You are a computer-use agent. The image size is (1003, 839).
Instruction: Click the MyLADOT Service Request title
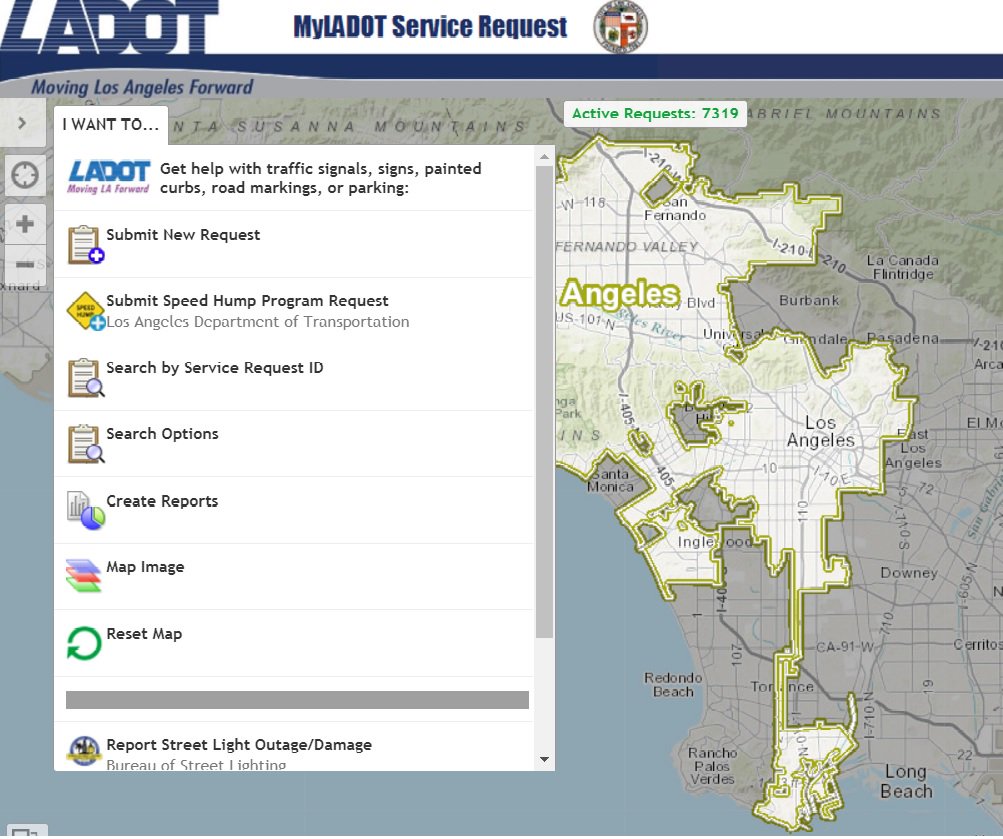pyautogui.click(x=430, y=27)
